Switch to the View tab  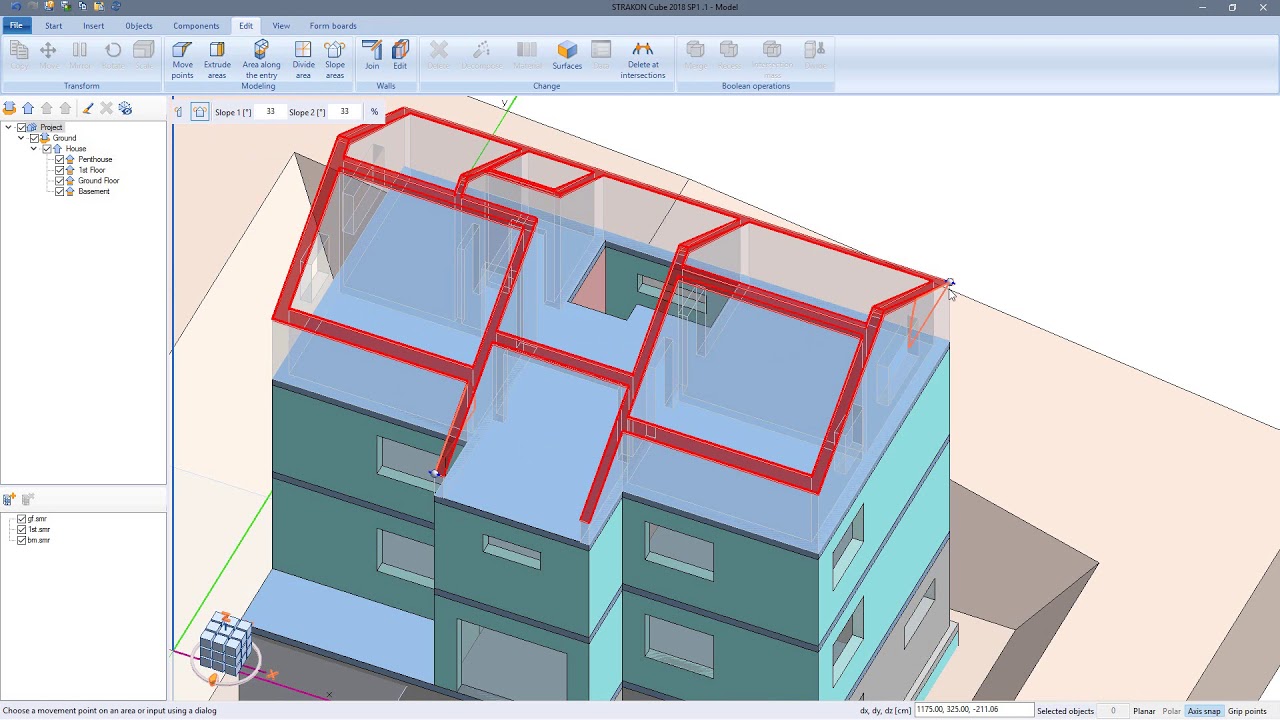(x=281, y=26)
